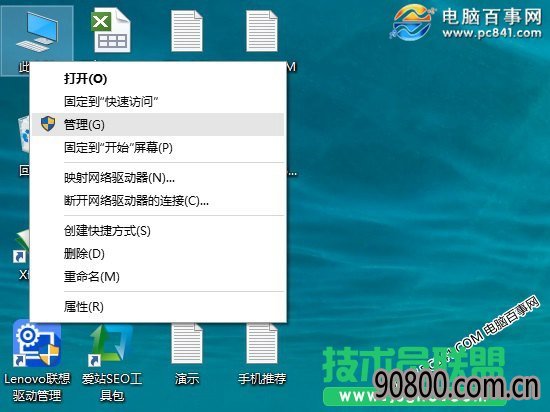Choose 创建快捷方式(S) from the menu

click(x=158, y=231)
